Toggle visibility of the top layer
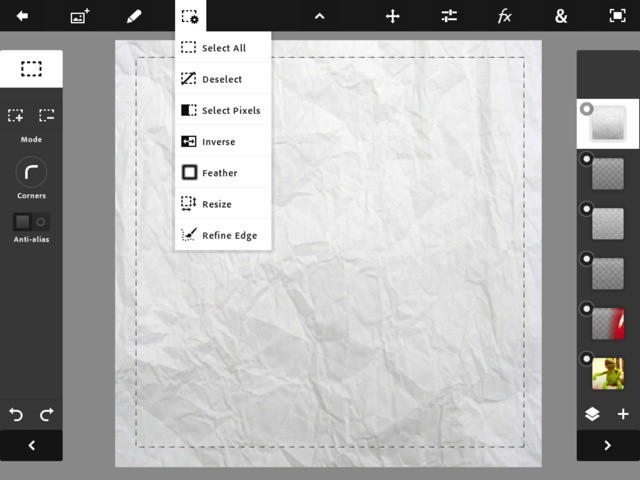Image resolution: width=640 pixels, height=480 pixels. (586, 109)
